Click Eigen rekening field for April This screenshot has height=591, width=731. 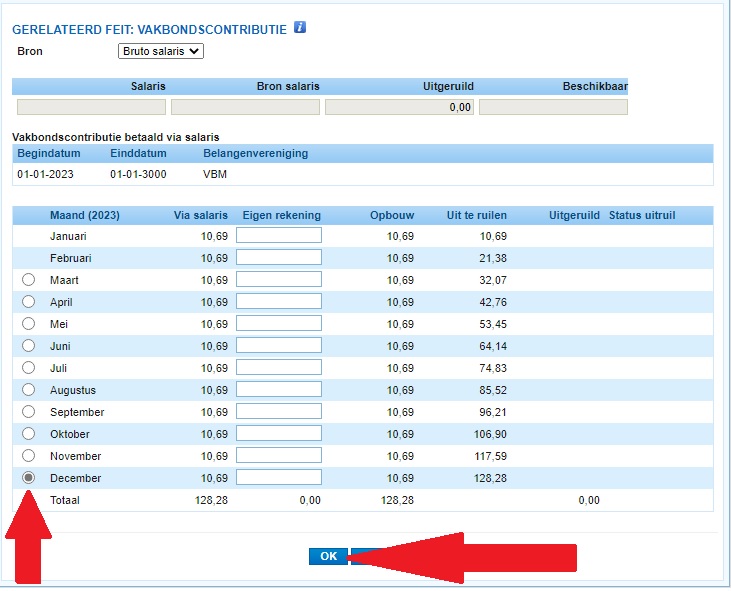tap(279, 301)
